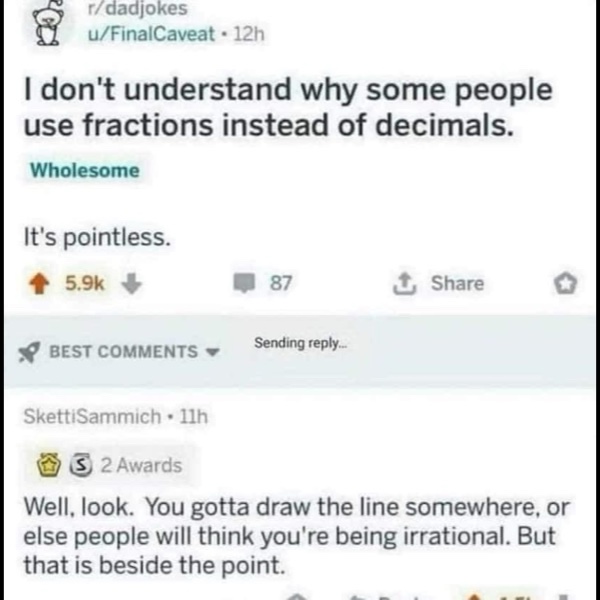Downvote the post with the down arrow
Image resolution: width=600 pixels, height=600 pixels.
click(x=129, y=283)
